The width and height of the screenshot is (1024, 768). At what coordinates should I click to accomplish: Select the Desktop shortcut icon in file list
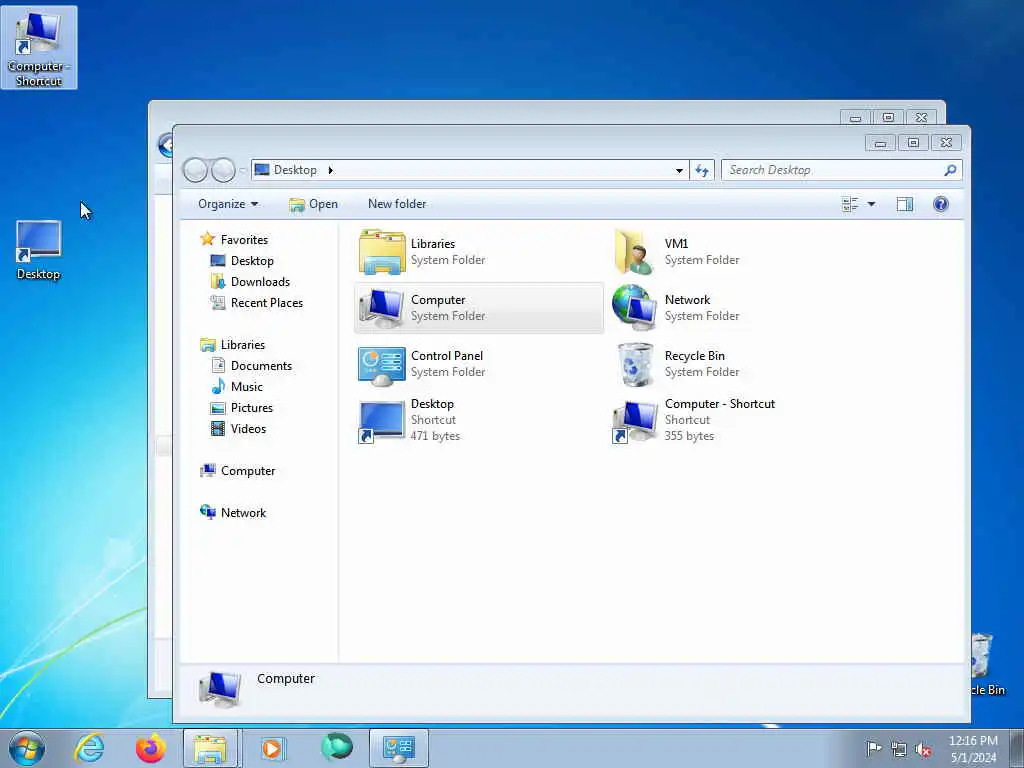click(x=381, y=422)
